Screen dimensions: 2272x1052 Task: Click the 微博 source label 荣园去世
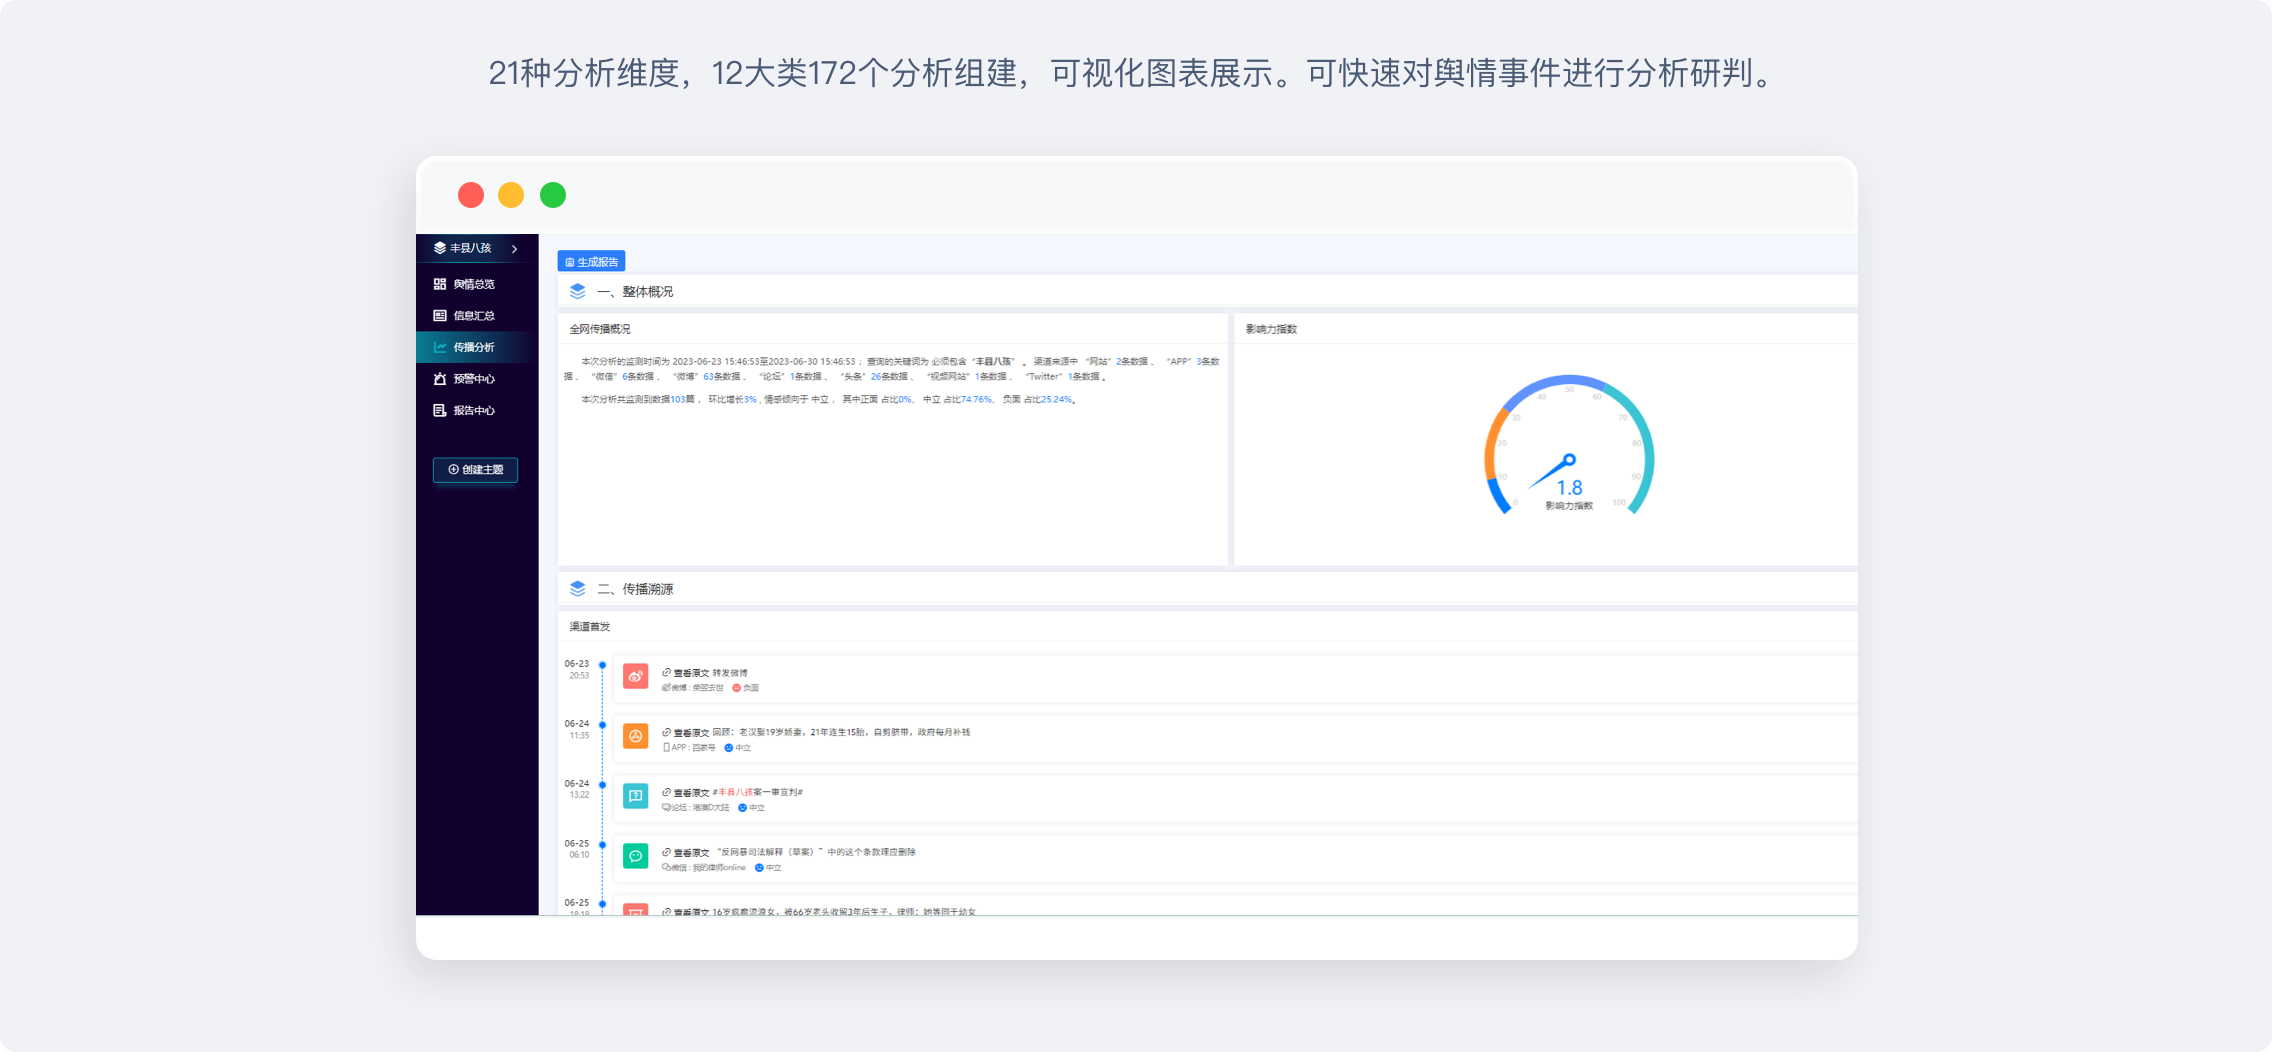point(693,688)
